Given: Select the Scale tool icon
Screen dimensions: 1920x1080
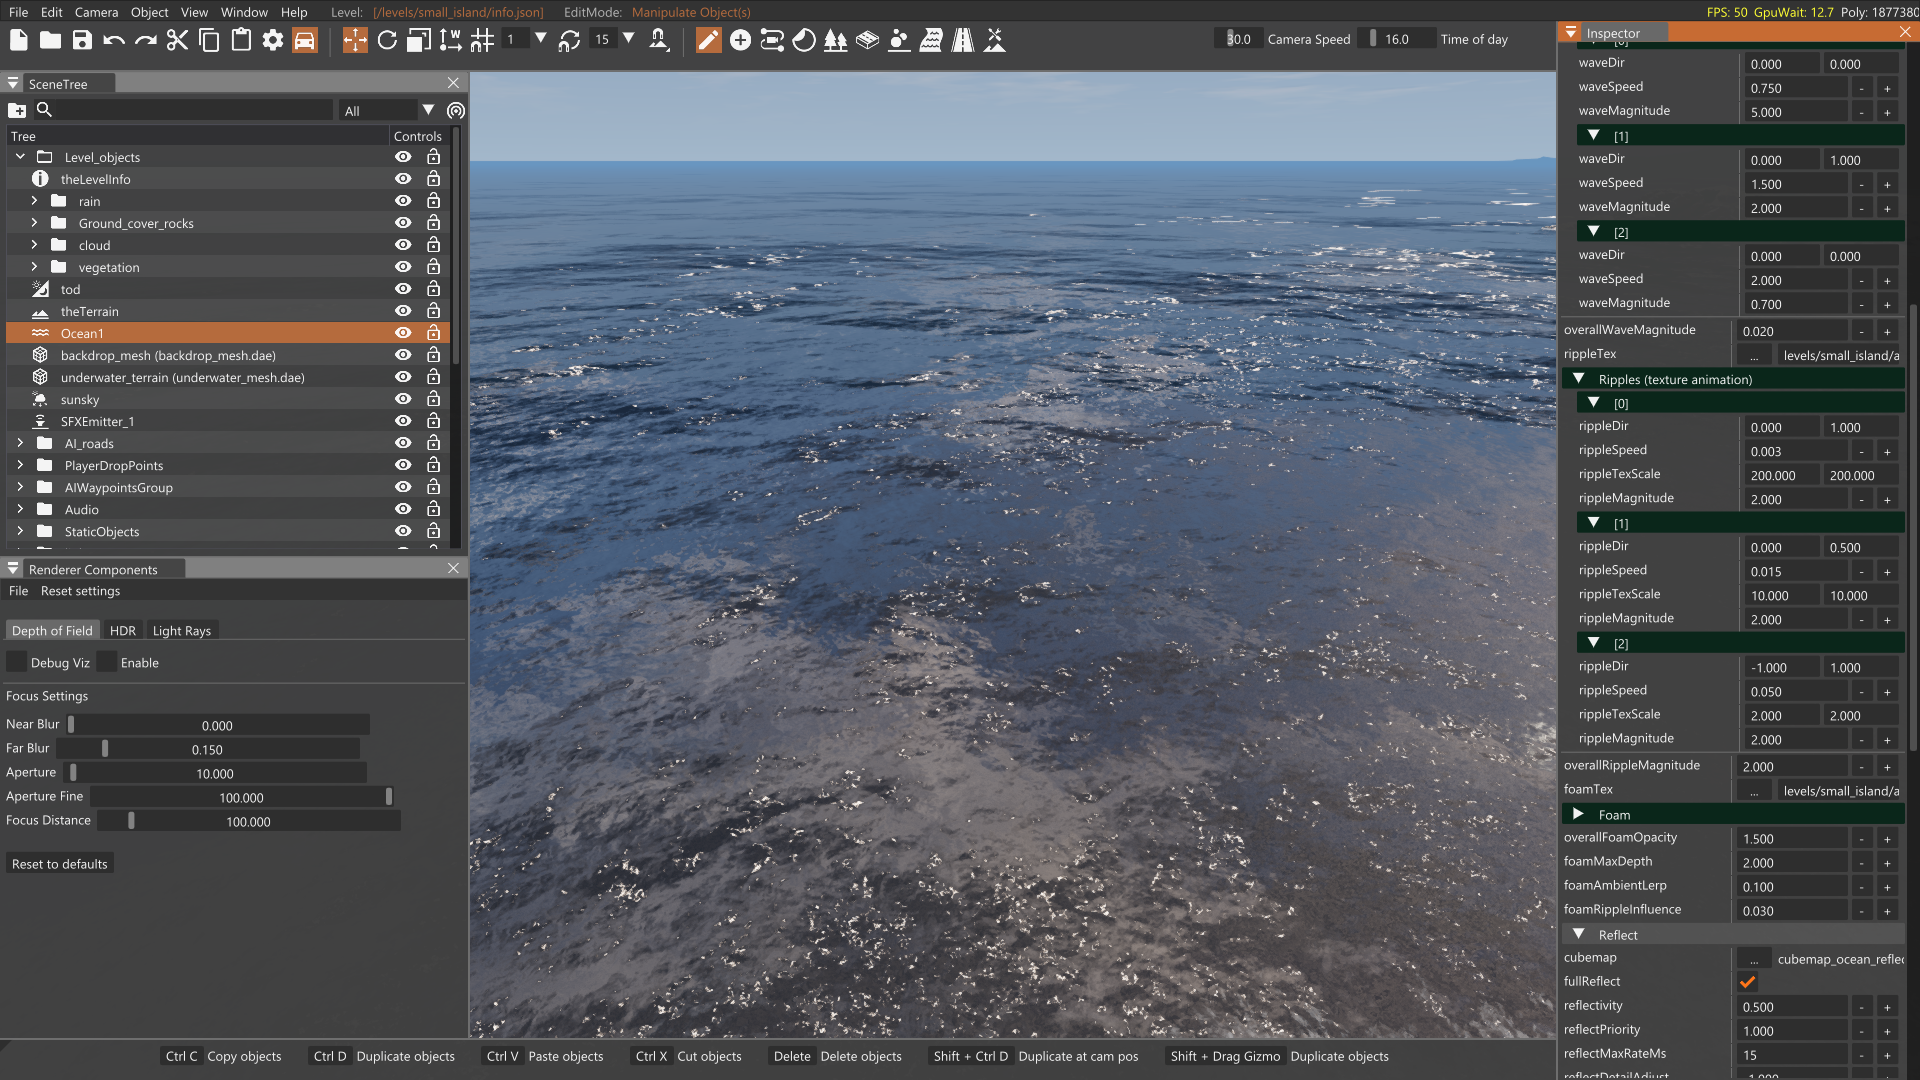Looking at the screenshot, I should tap(419, 40).
